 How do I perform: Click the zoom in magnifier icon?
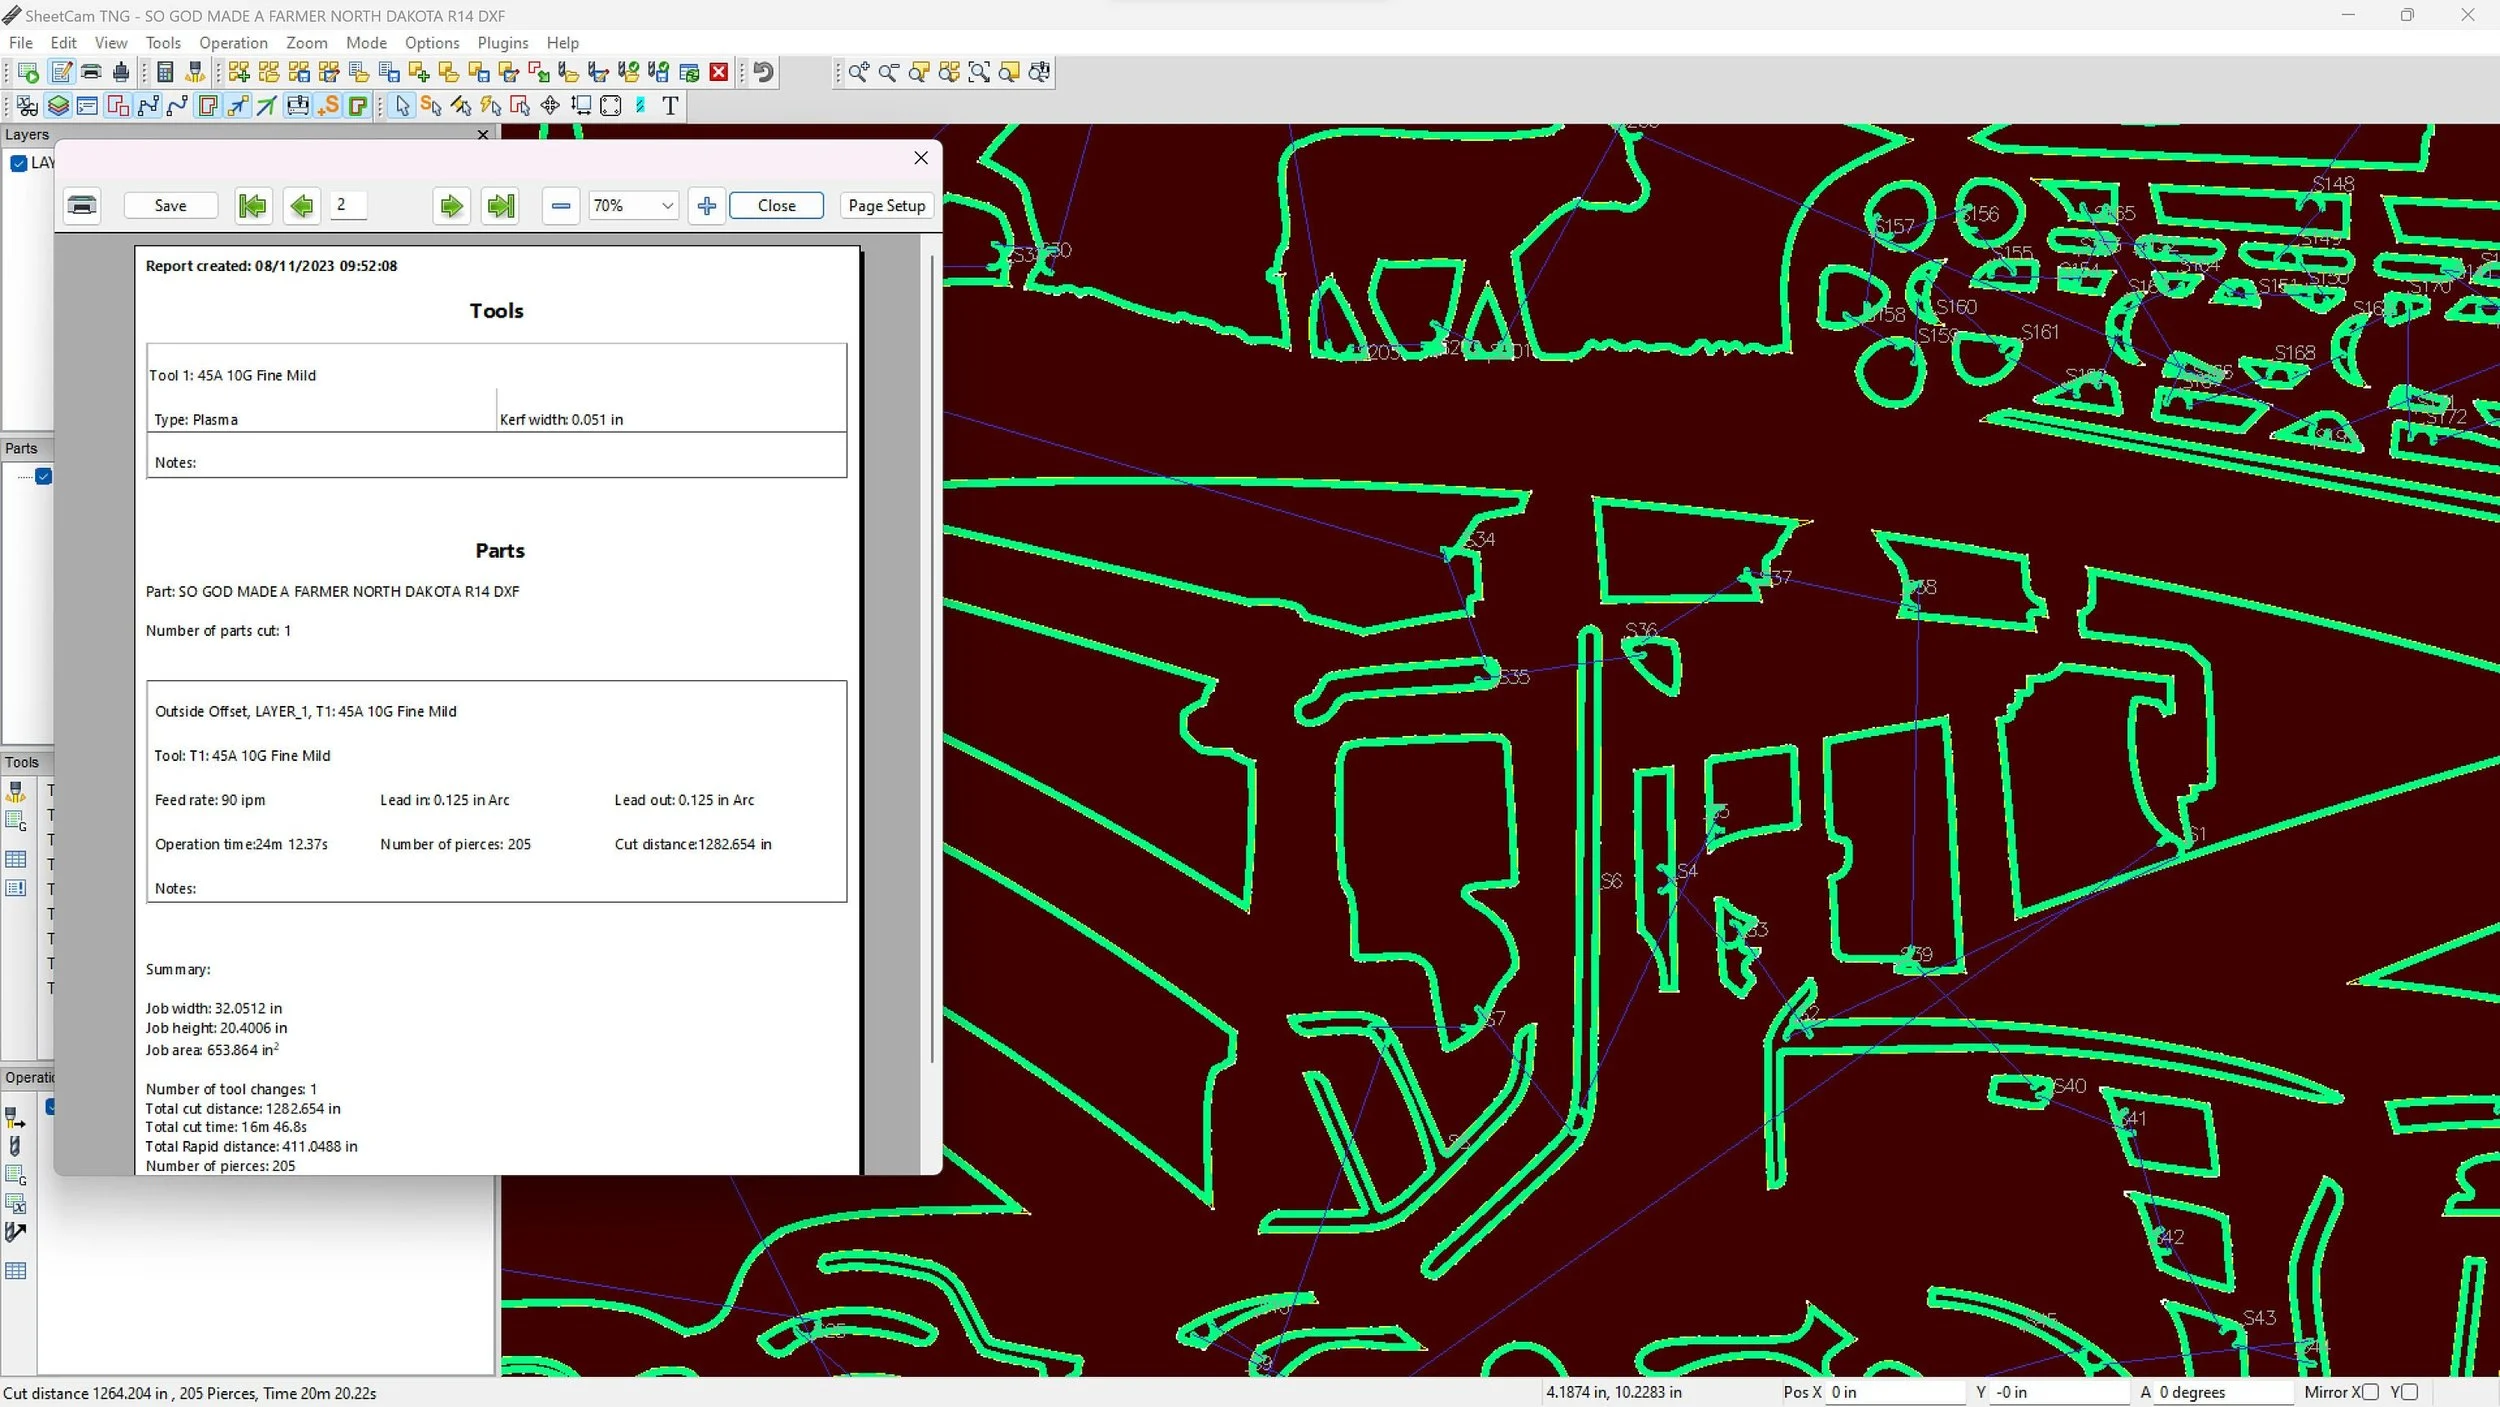(858, 72)
